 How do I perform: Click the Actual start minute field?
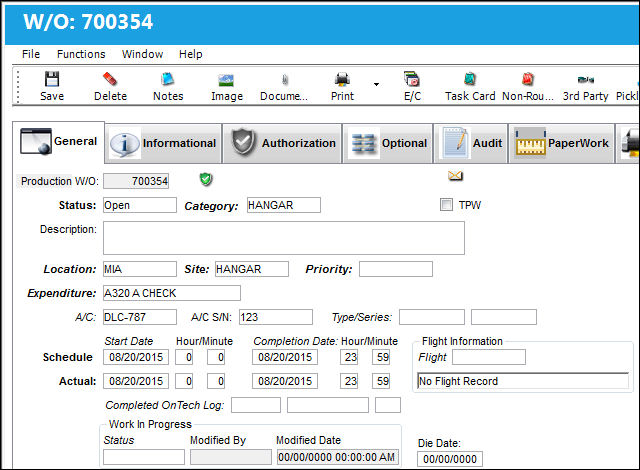pos(216,381)
